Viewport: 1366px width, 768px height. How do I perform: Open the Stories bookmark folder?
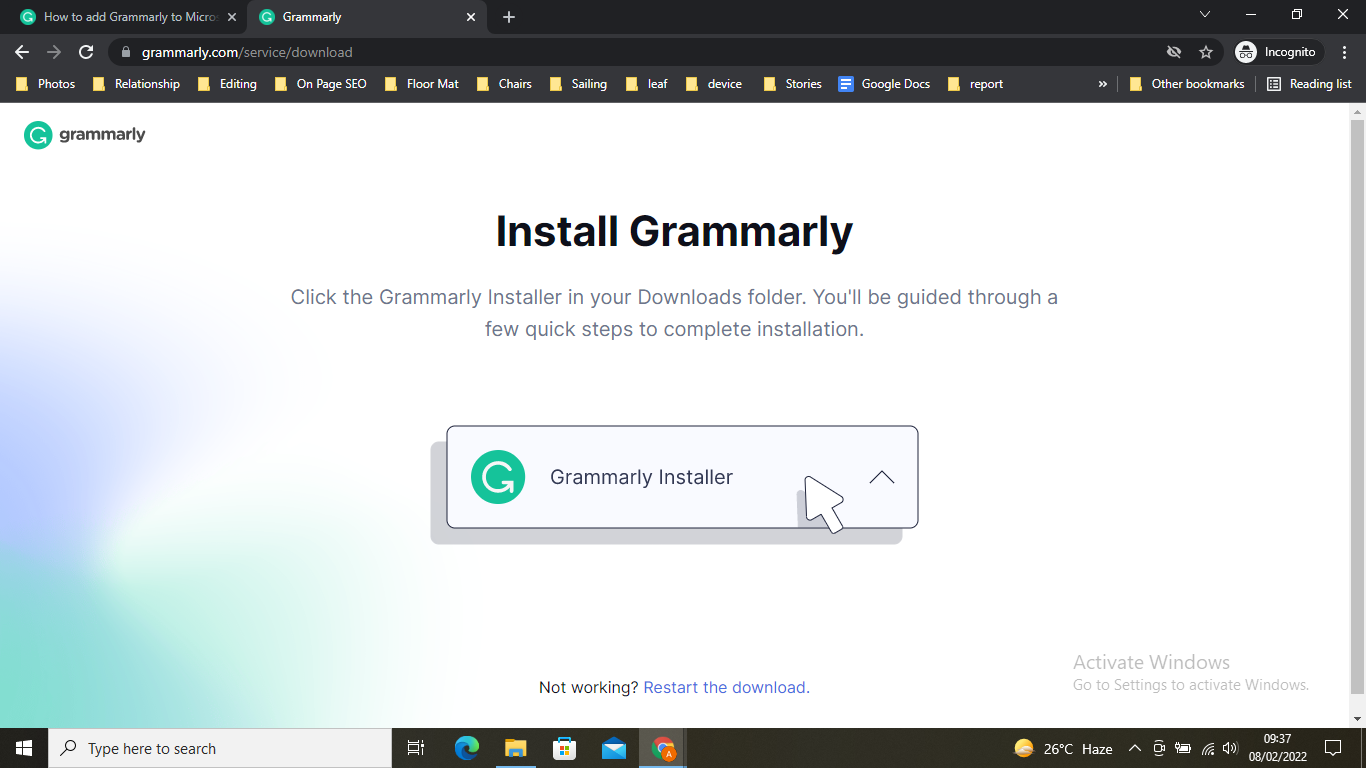(x=793, y=84)
